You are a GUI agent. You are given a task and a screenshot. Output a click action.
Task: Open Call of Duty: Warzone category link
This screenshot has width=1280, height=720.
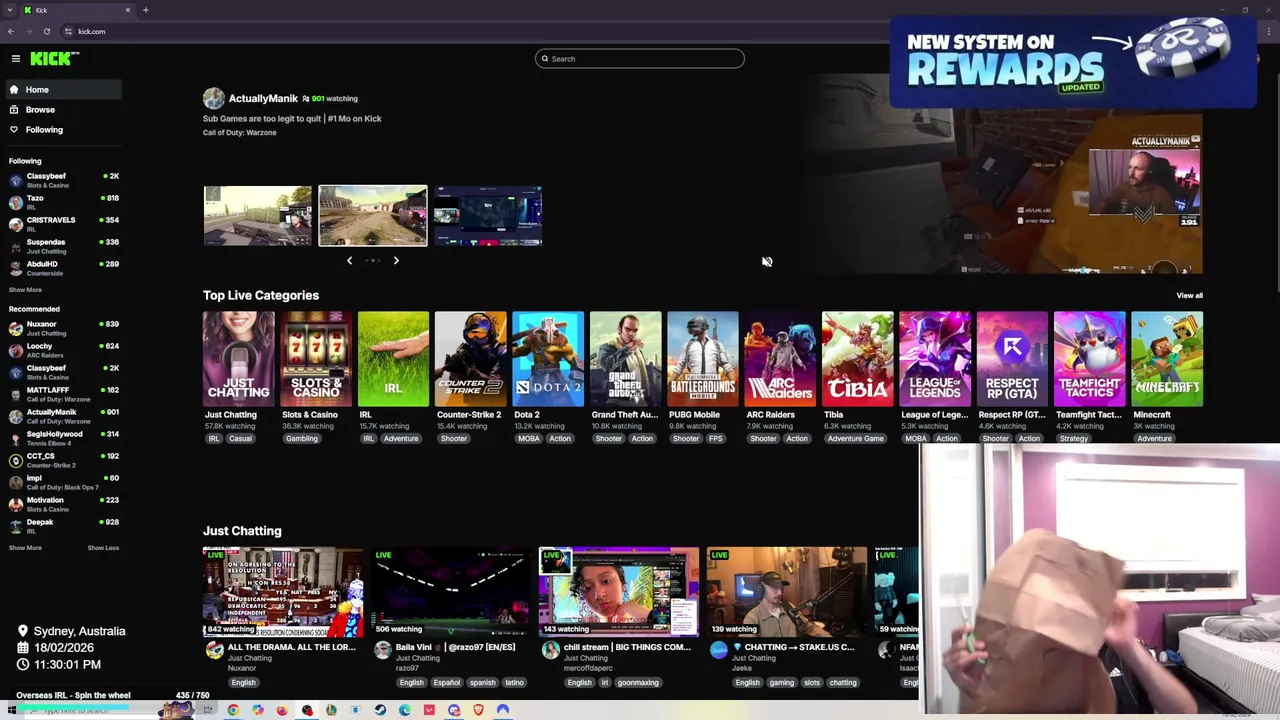240,133
